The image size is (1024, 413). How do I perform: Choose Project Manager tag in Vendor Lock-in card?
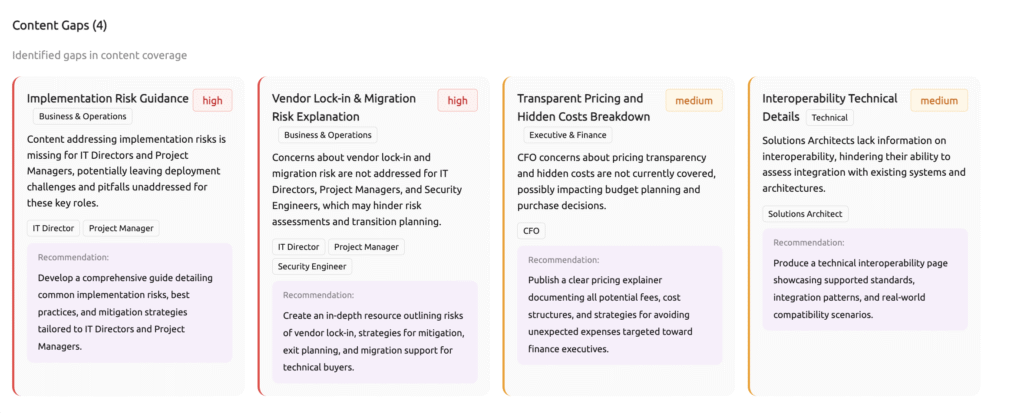[x=366, y=247]
